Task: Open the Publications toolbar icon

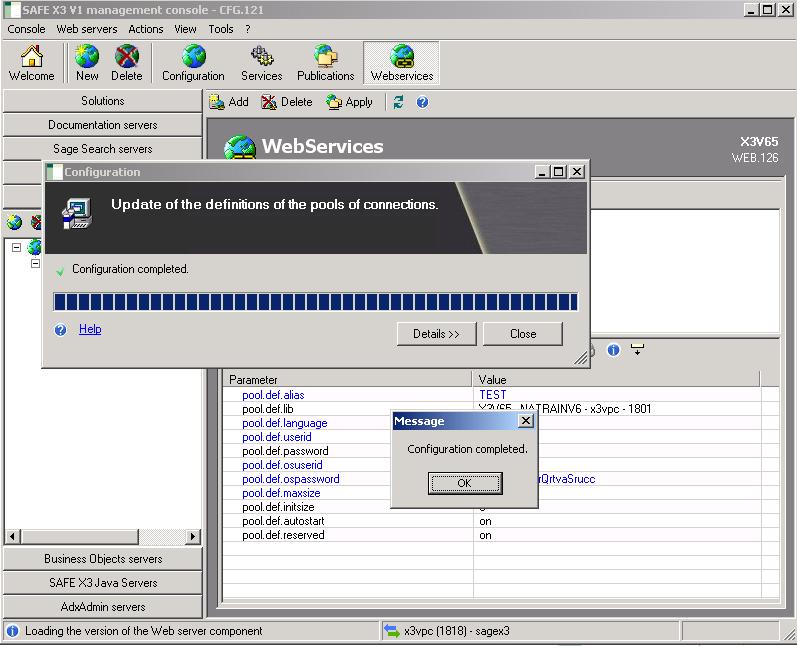Action: click(x=325, y=64)
